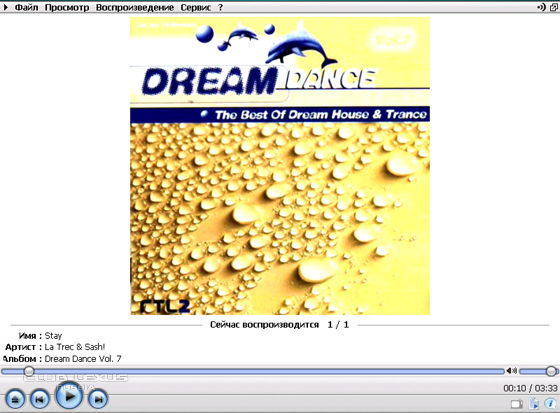
Task: Click the album 'Dream Dance Vol. 7'
Action: (83, 358)
